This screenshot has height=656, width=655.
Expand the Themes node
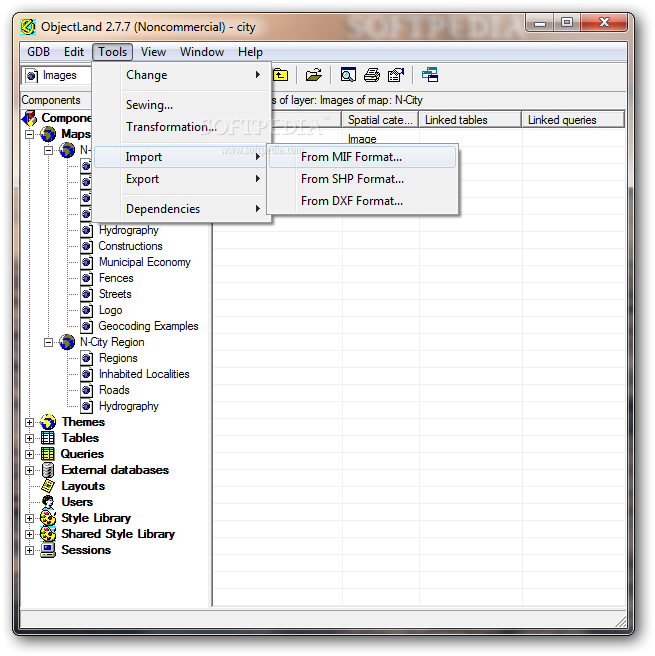(29, 423)
